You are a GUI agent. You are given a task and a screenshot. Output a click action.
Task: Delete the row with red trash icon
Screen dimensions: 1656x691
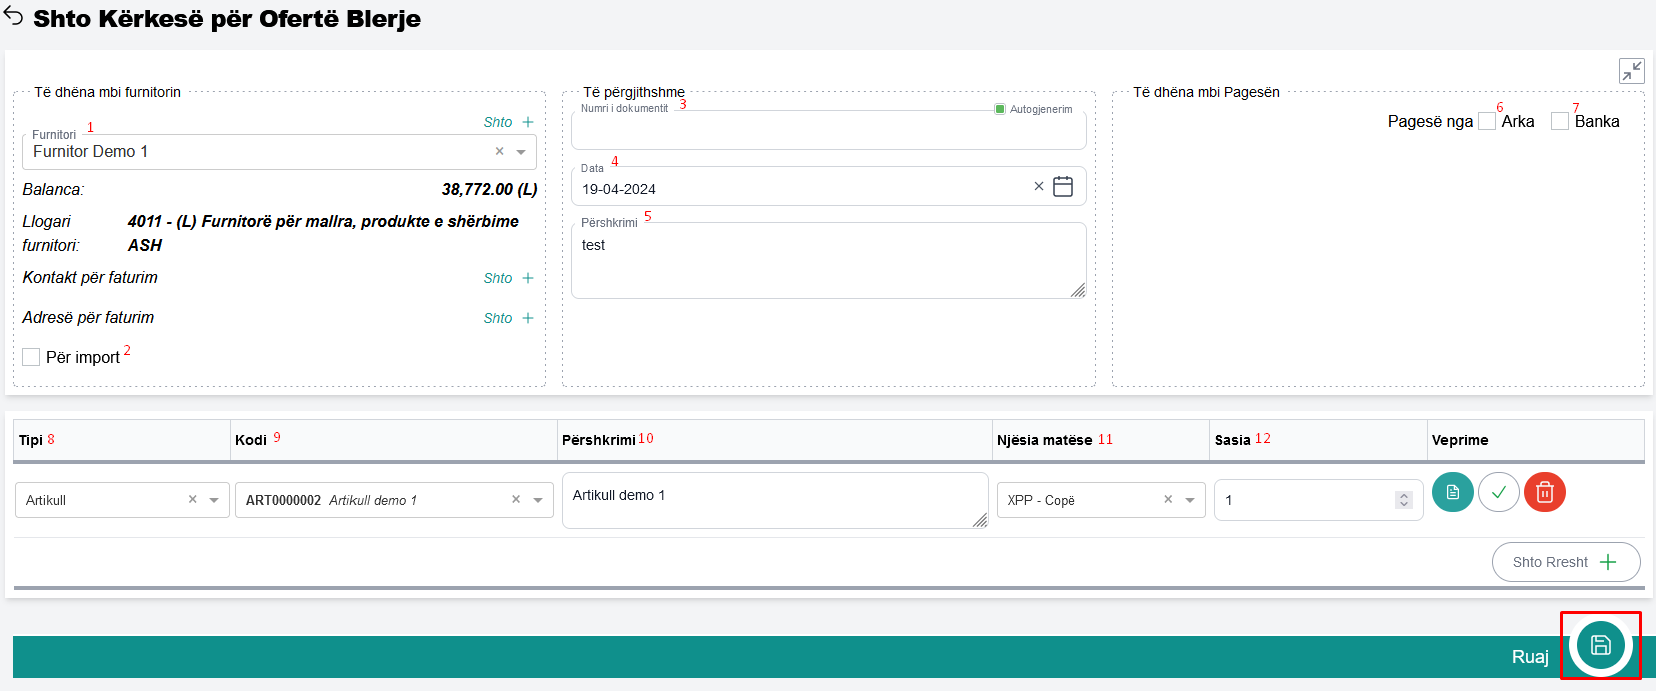(x=1544, y=492)
